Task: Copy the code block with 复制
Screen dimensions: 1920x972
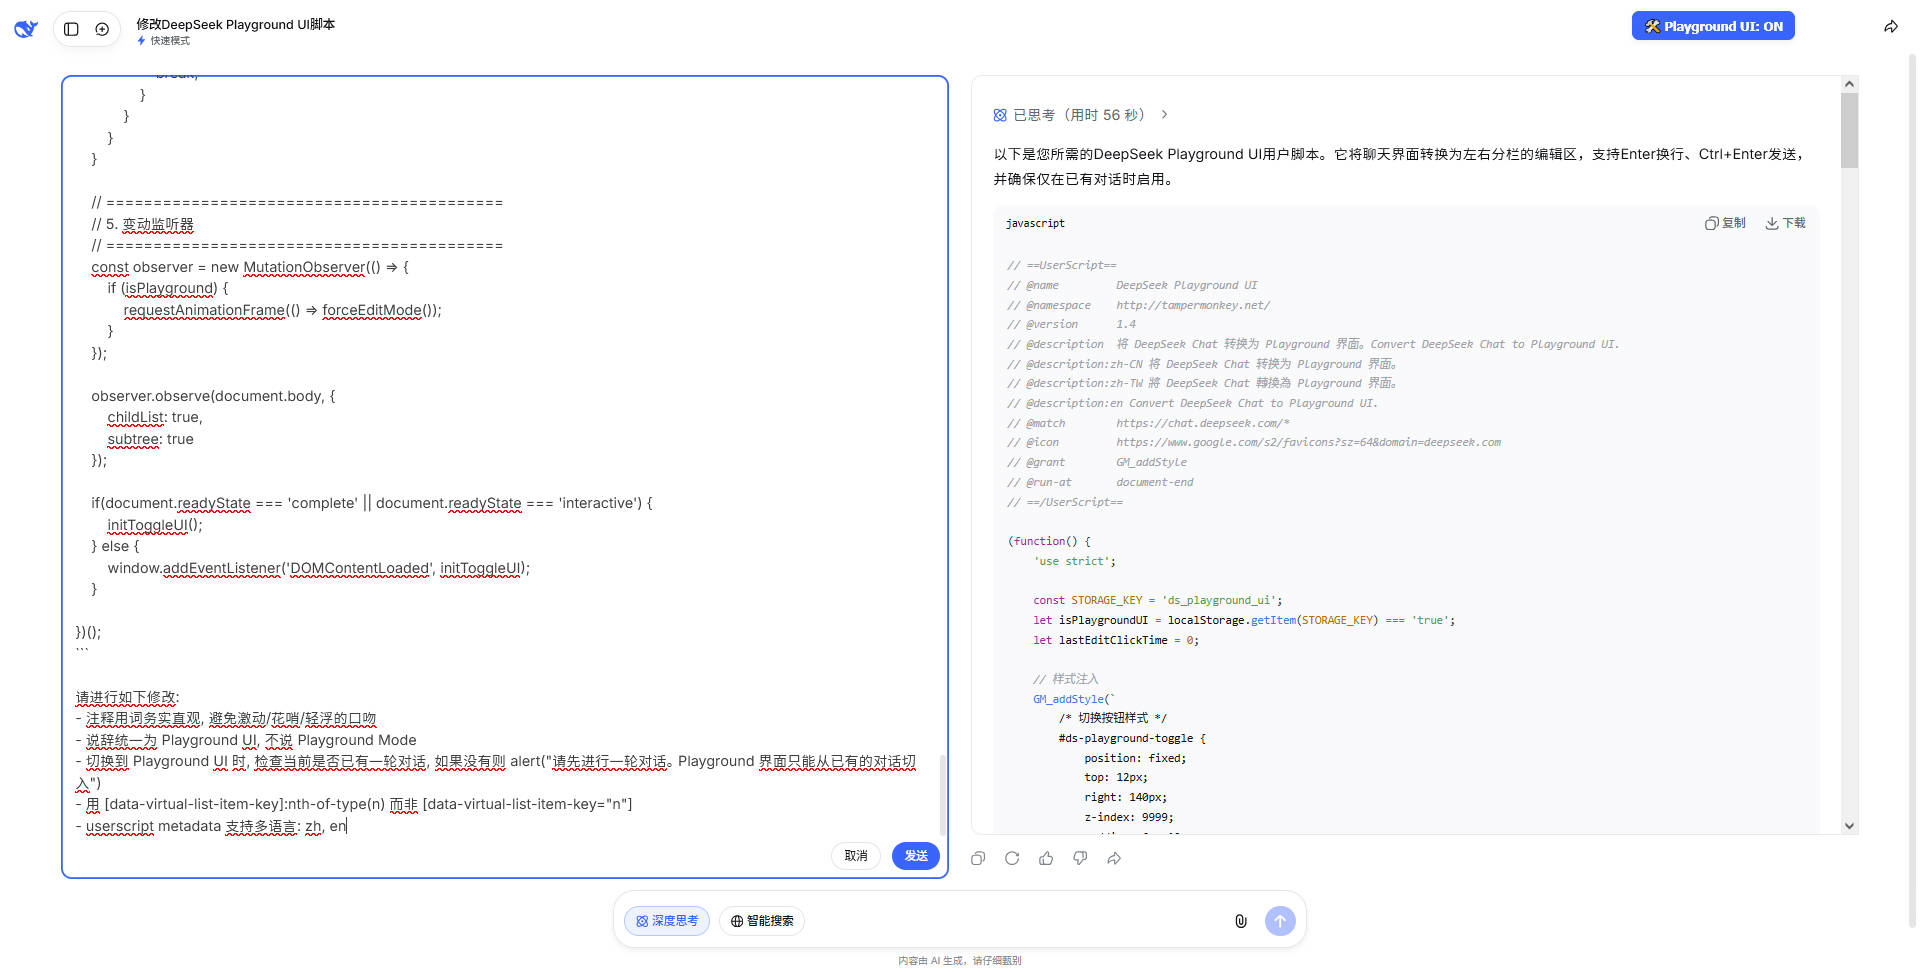Action: (x=1725, y=223)
